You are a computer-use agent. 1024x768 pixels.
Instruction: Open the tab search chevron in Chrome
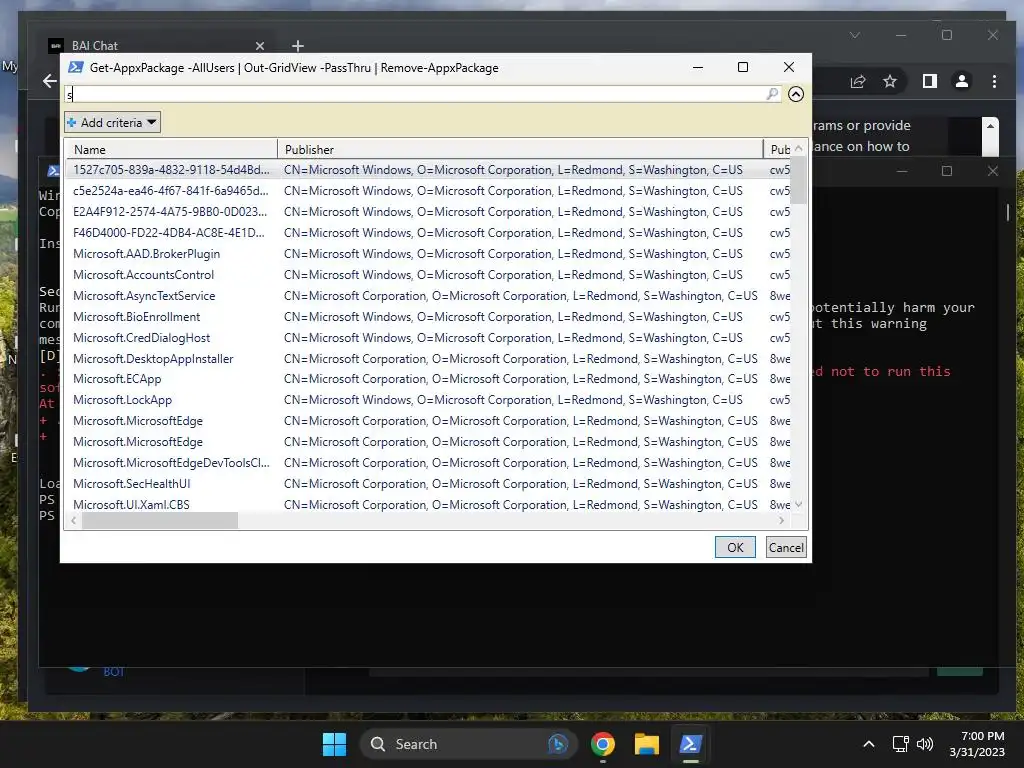pos(855,35)
